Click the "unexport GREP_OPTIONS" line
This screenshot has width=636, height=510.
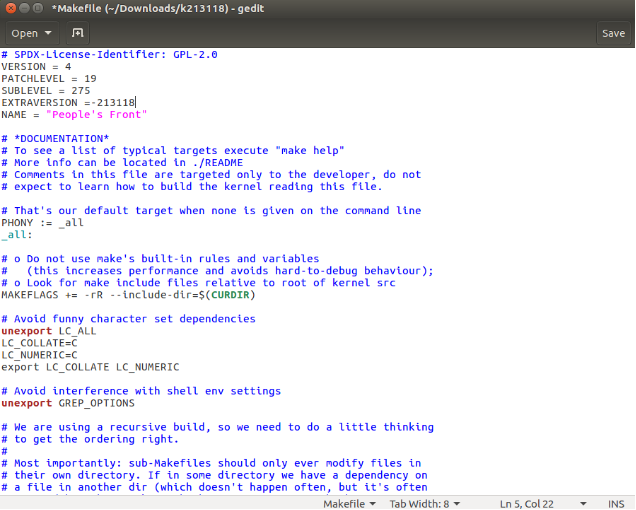click(68, 403)
